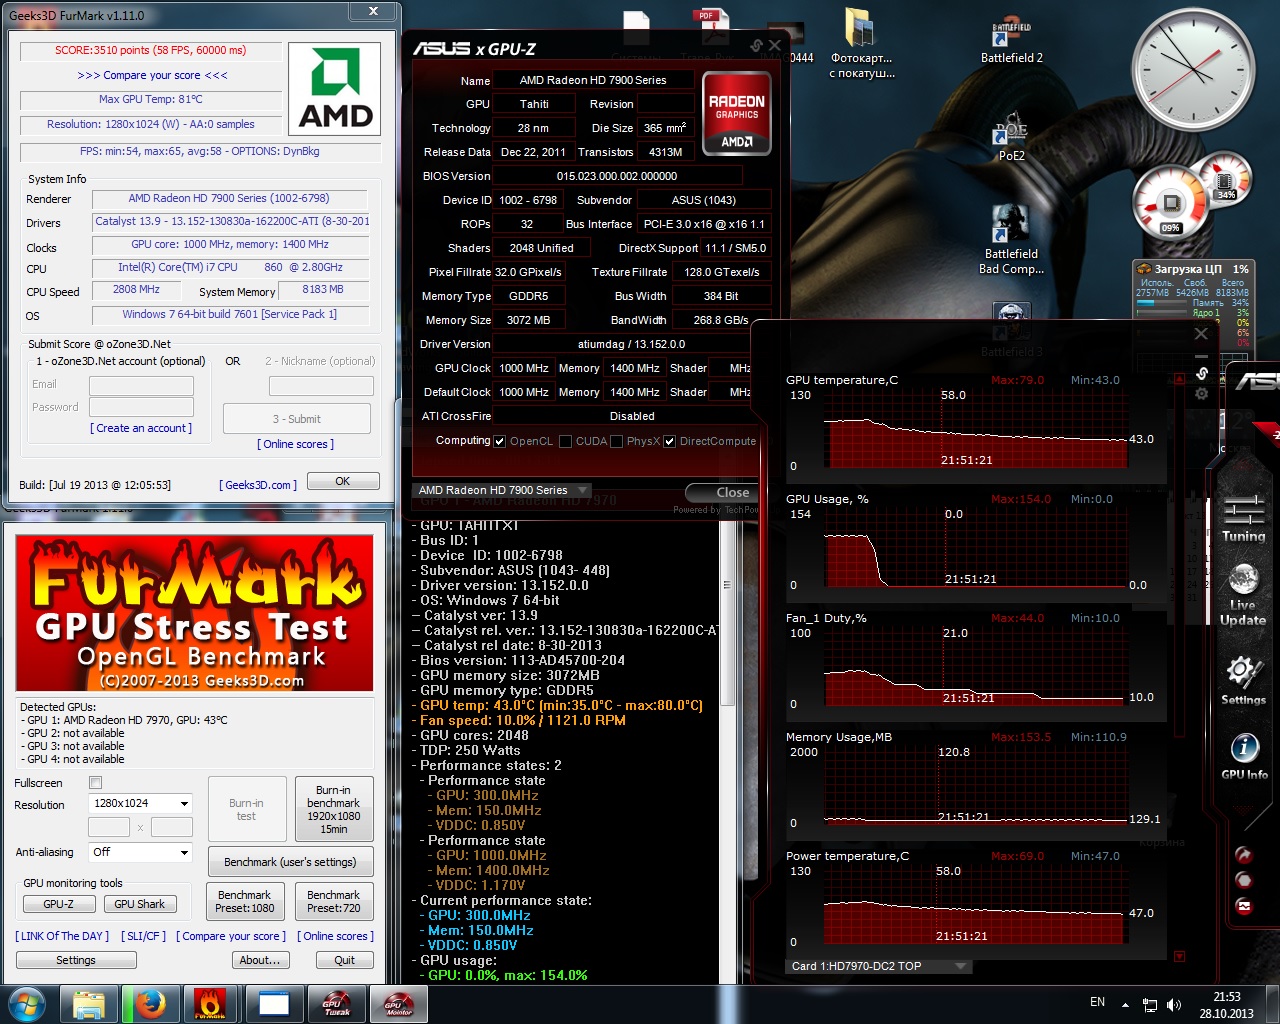The image size is (1280, 1024).
Task: Click the link chain icon in GPU-Z title bar
Action: (x=757, y=45)
